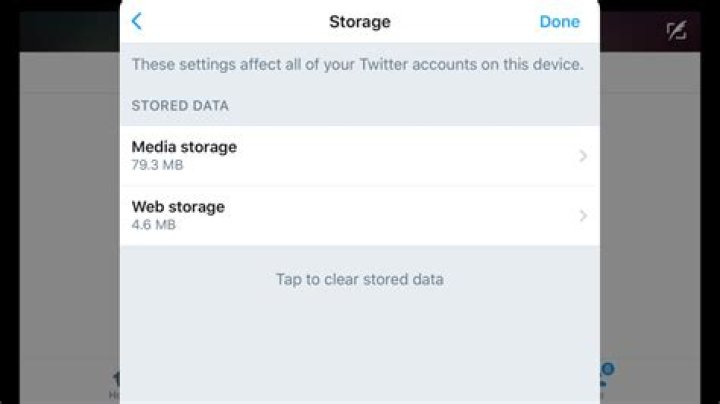Click the Twitter accounts settings description text
The width and height of the screenshot is (720, 404).
pos(358,65)
